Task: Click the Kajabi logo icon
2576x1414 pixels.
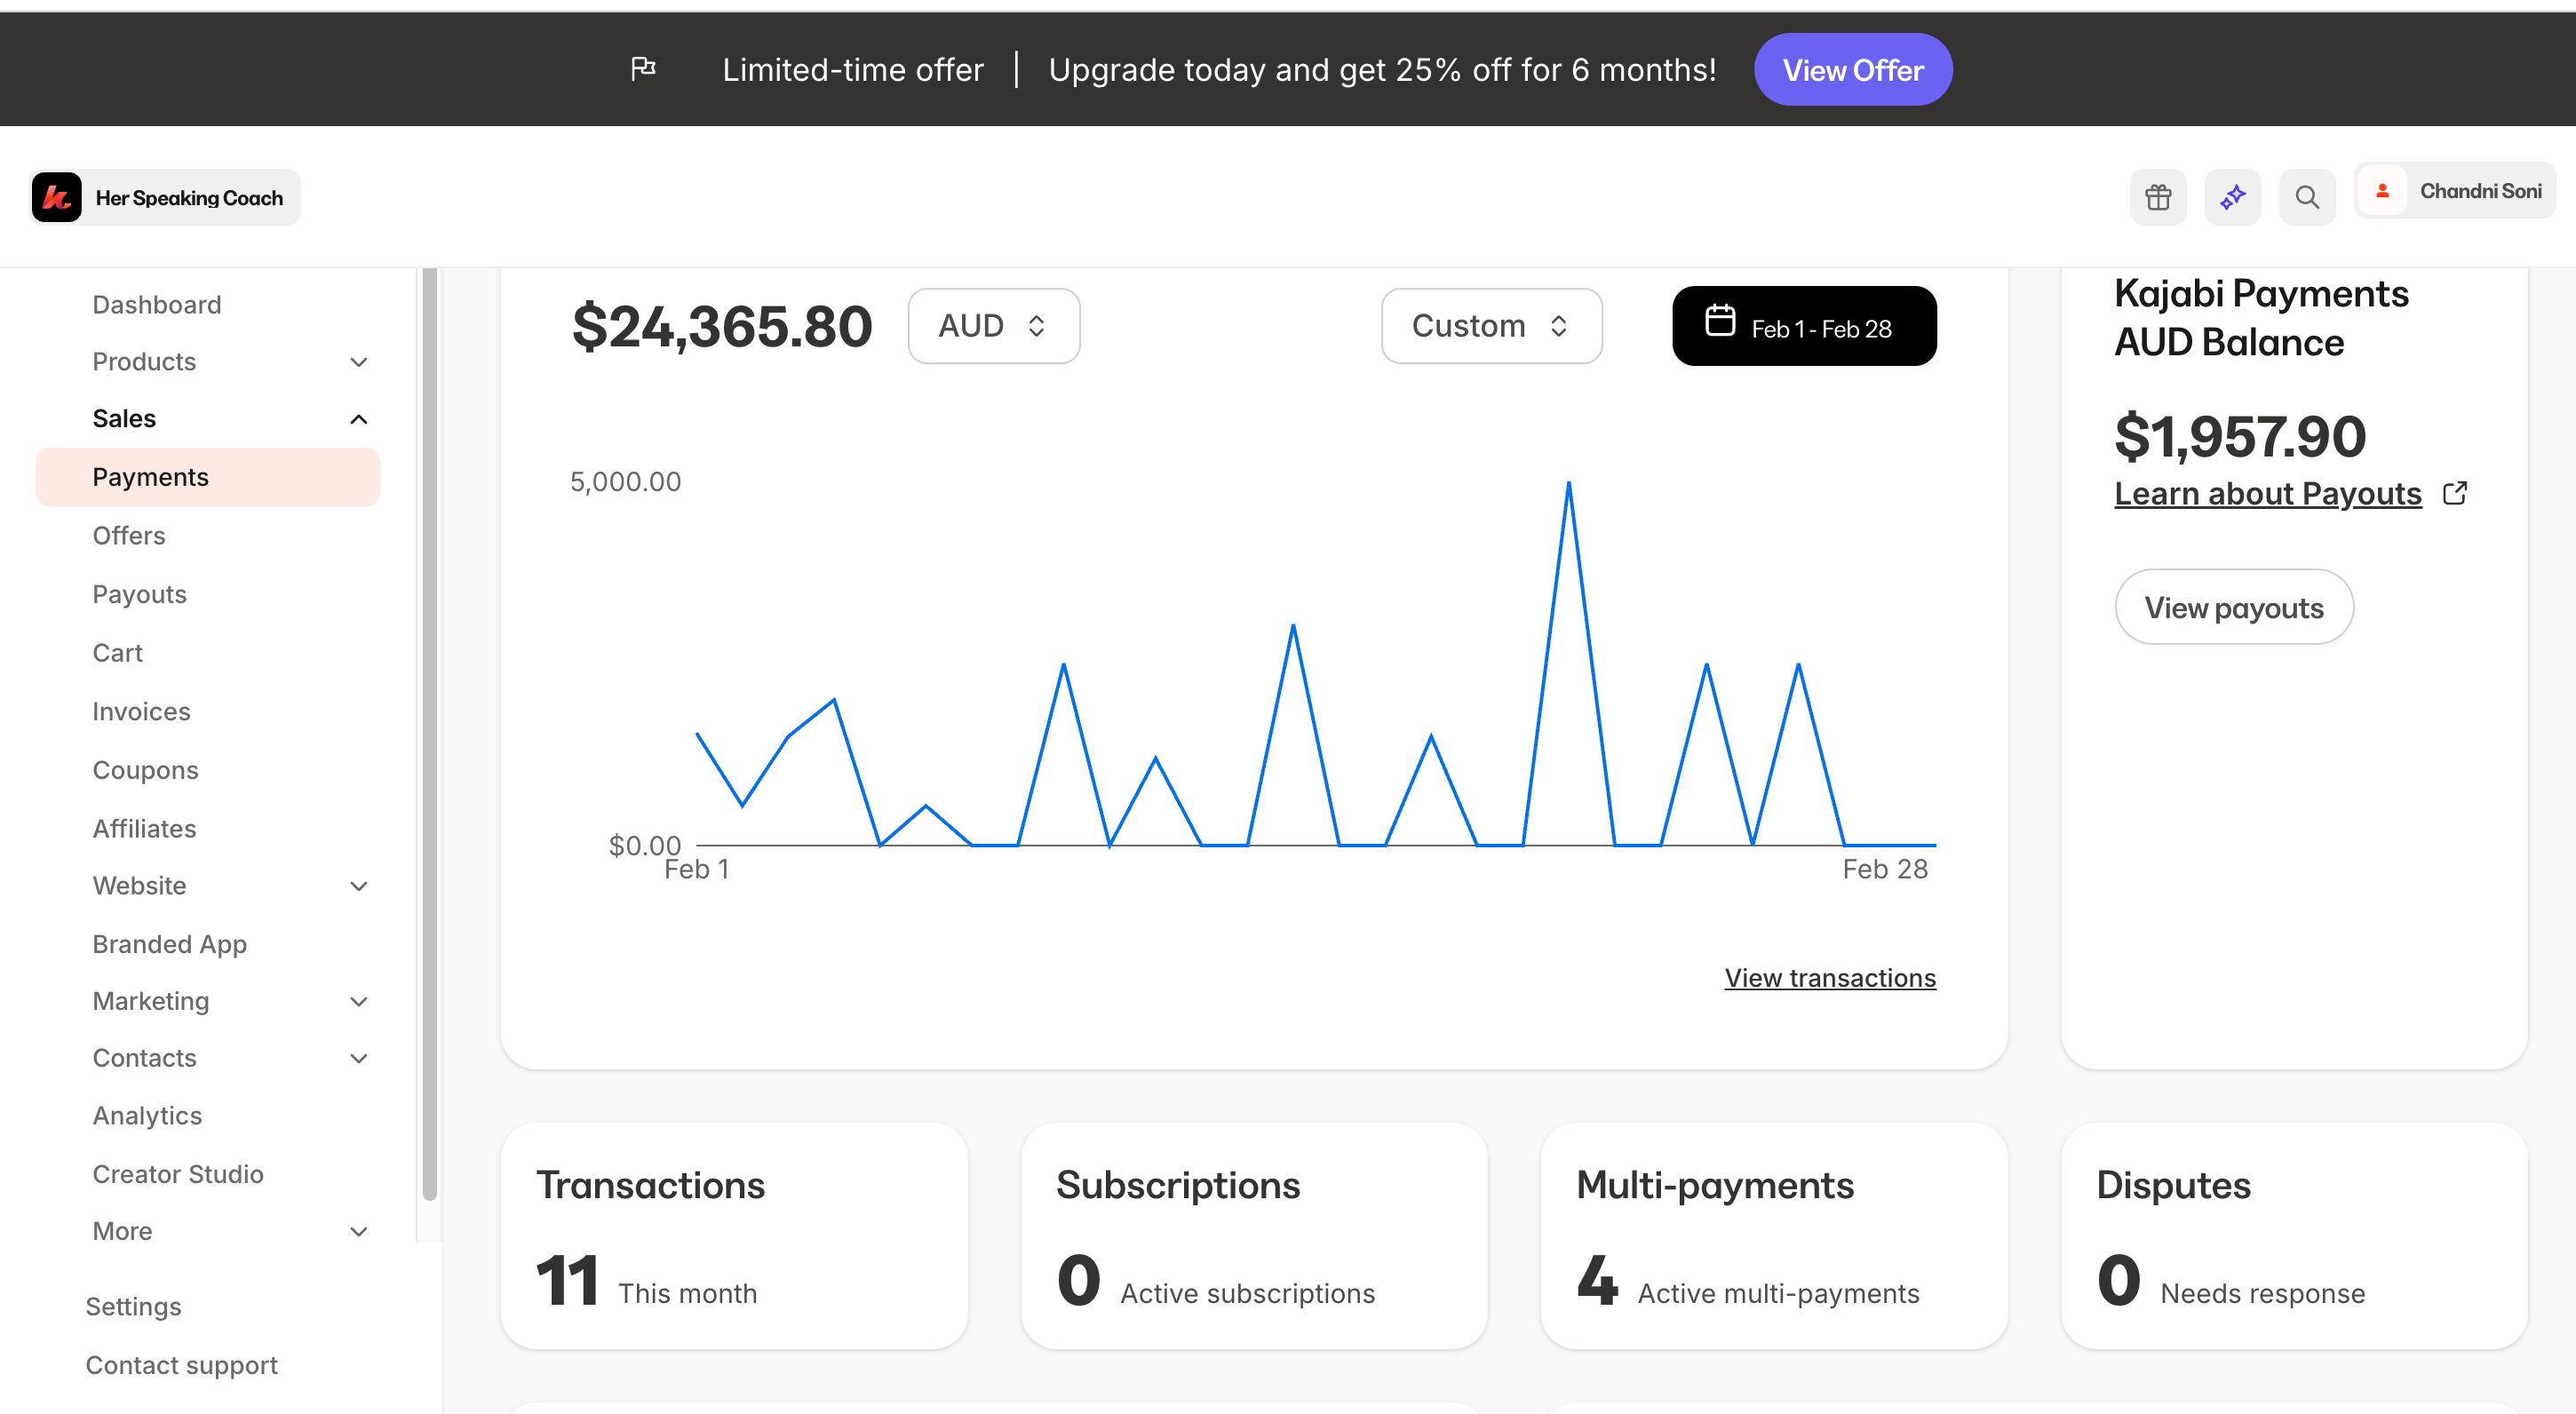Action: click(x=57, y=197)
